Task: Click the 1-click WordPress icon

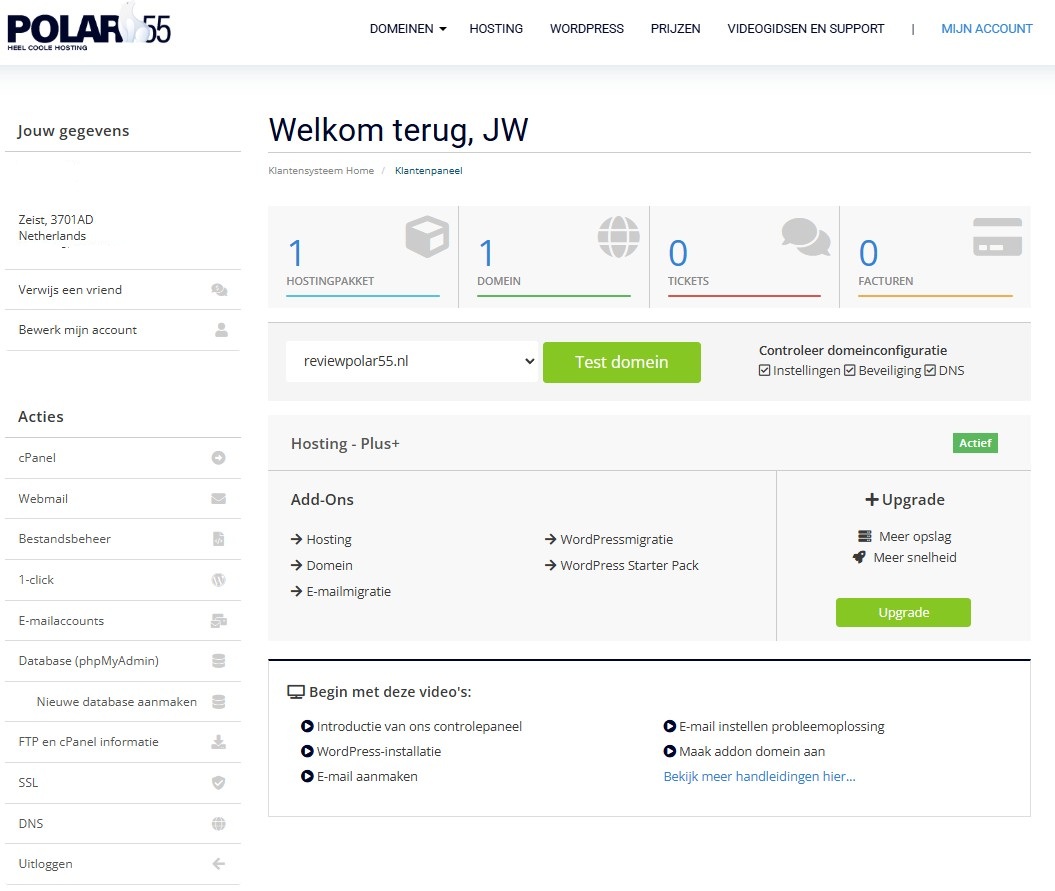Action: pos(218,580)
